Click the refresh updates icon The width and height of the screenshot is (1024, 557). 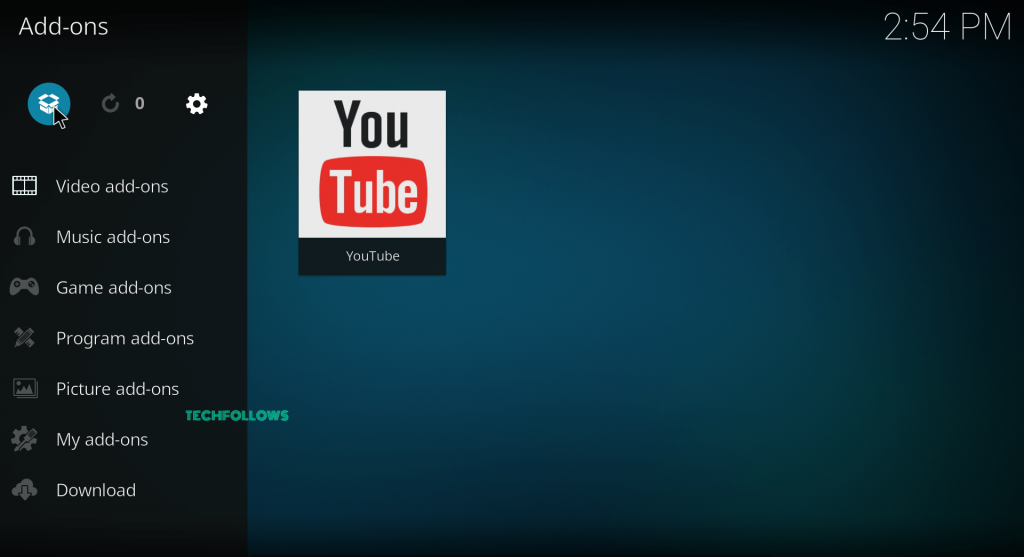click(110, 103)
